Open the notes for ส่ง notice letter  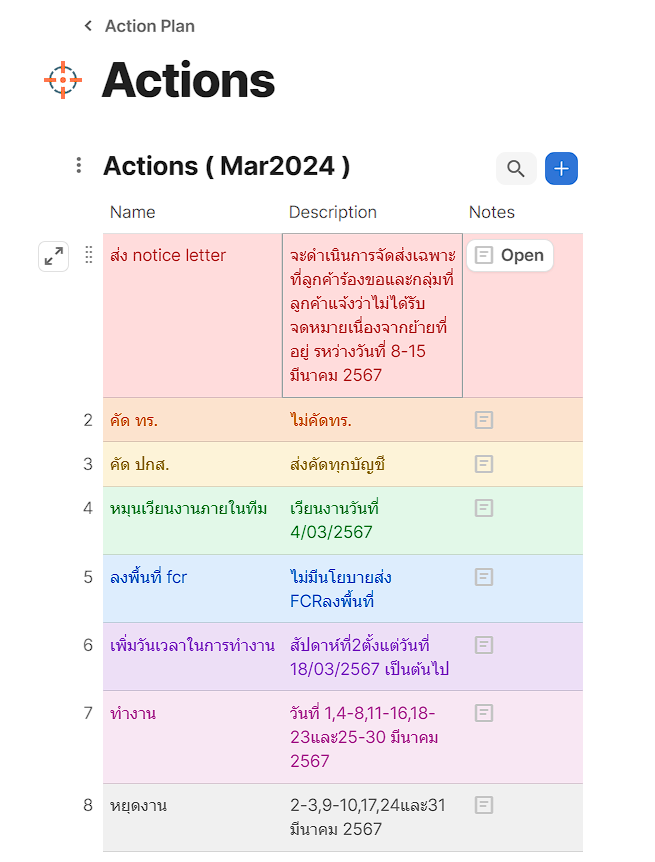[510, 255]
